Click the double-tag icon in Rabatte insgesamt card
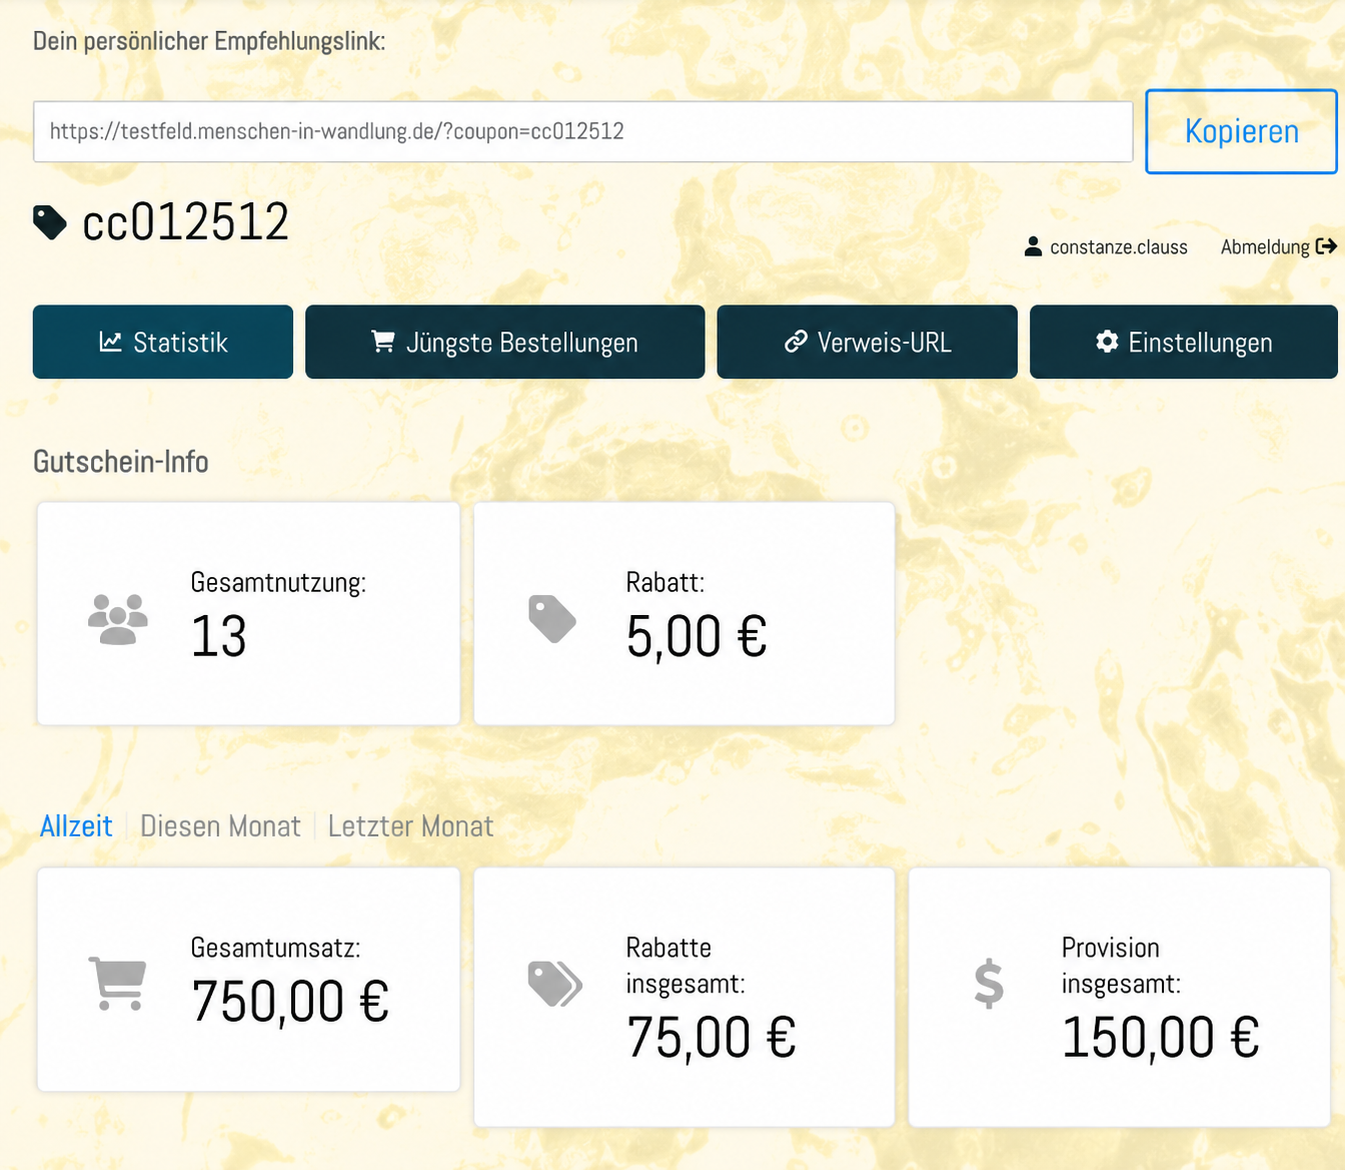 (555, 984)
